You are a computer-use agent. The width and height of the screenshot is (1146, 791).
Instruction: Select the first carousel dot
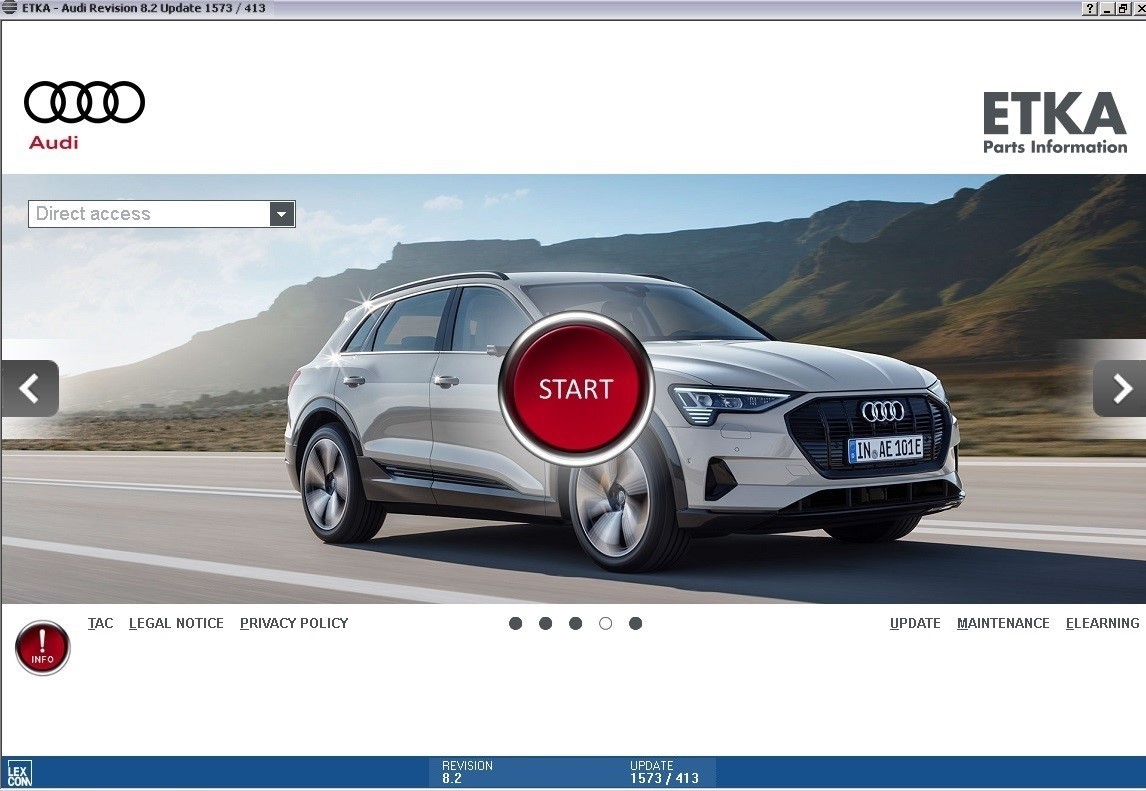(x=515, y=624)
